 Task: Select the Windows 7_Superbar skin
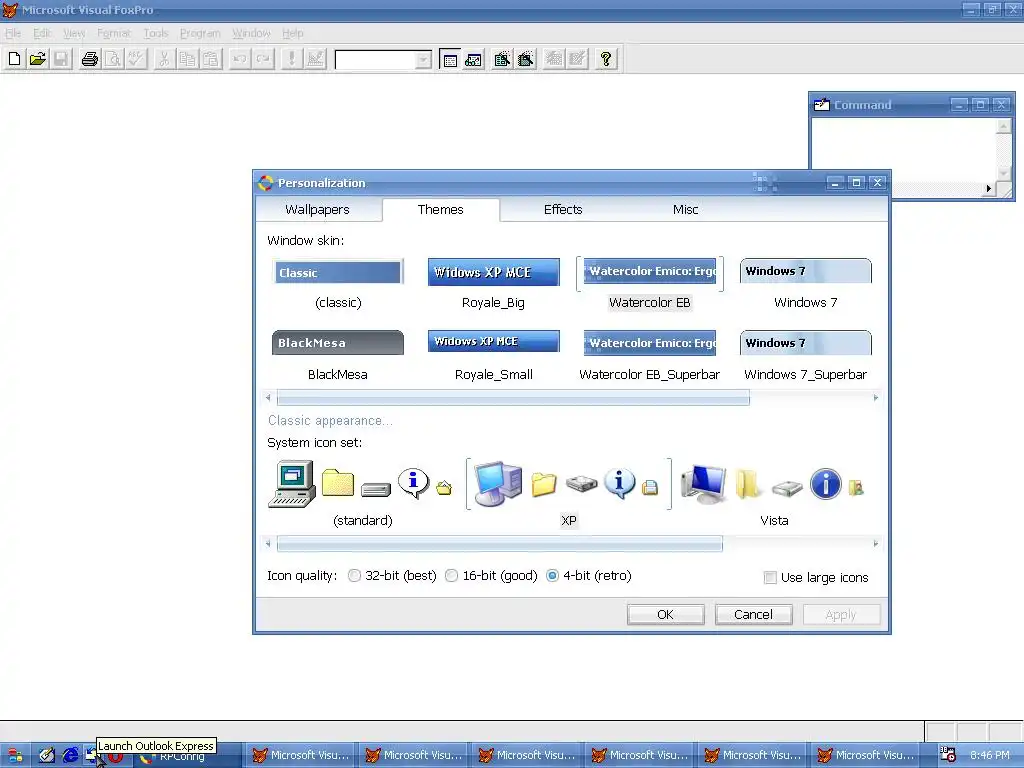[x=806, y=357]
